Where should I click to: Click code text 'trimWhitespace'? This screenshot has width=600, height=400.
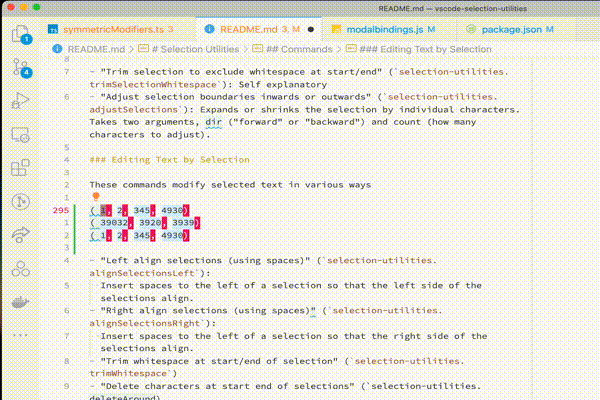(128, 374)
